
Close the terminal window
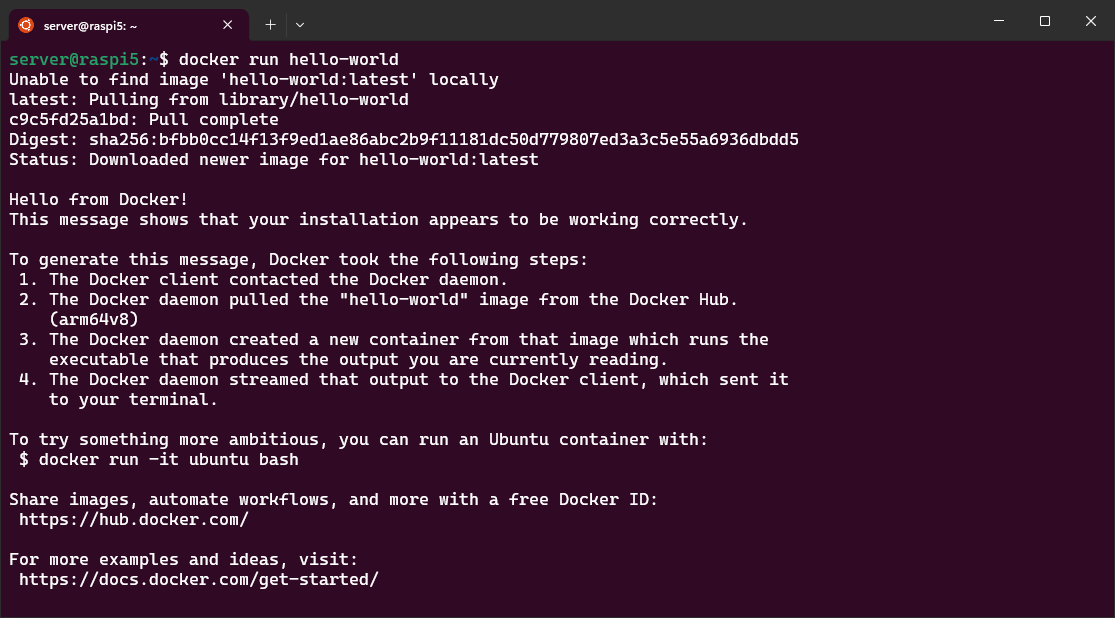(x=1091, y=21)
